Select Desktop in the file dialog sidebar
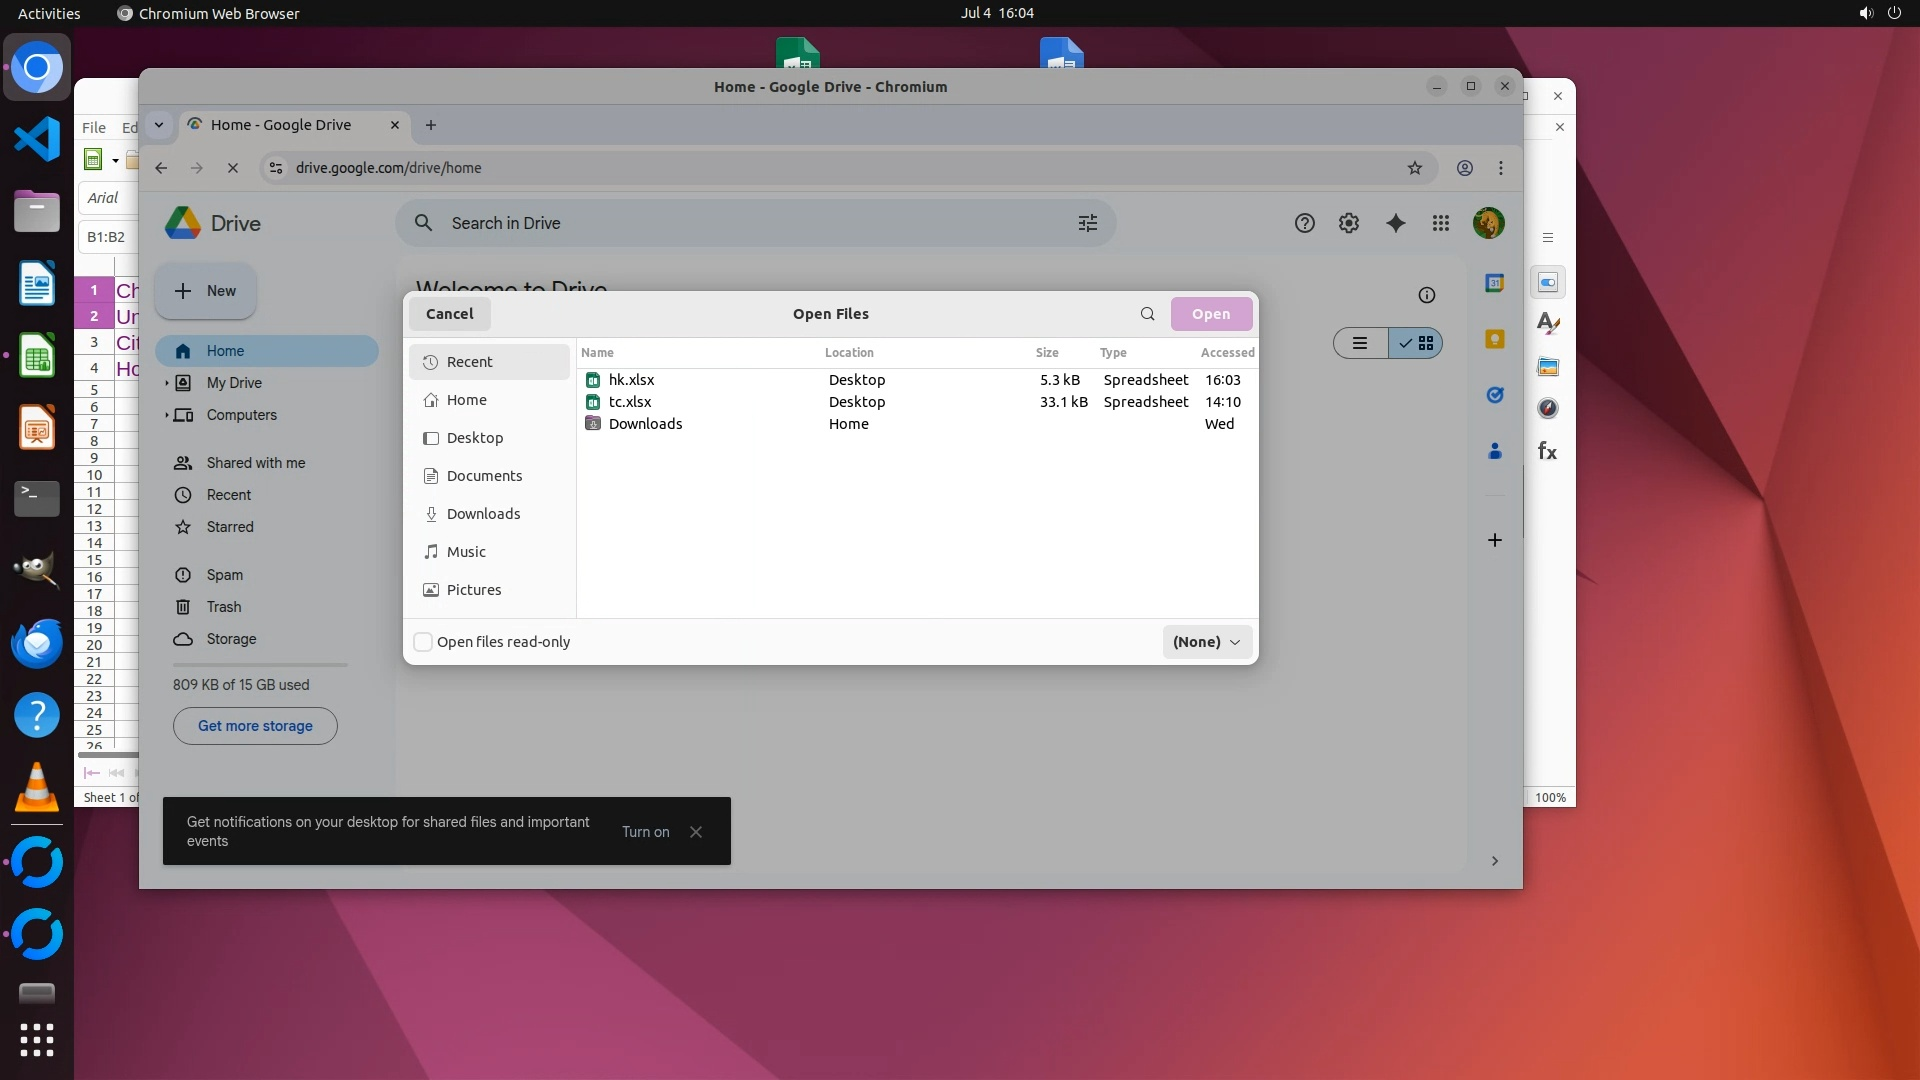Image resolution: width=1920 pixels, height=1080 pixels. pos(474,438)
